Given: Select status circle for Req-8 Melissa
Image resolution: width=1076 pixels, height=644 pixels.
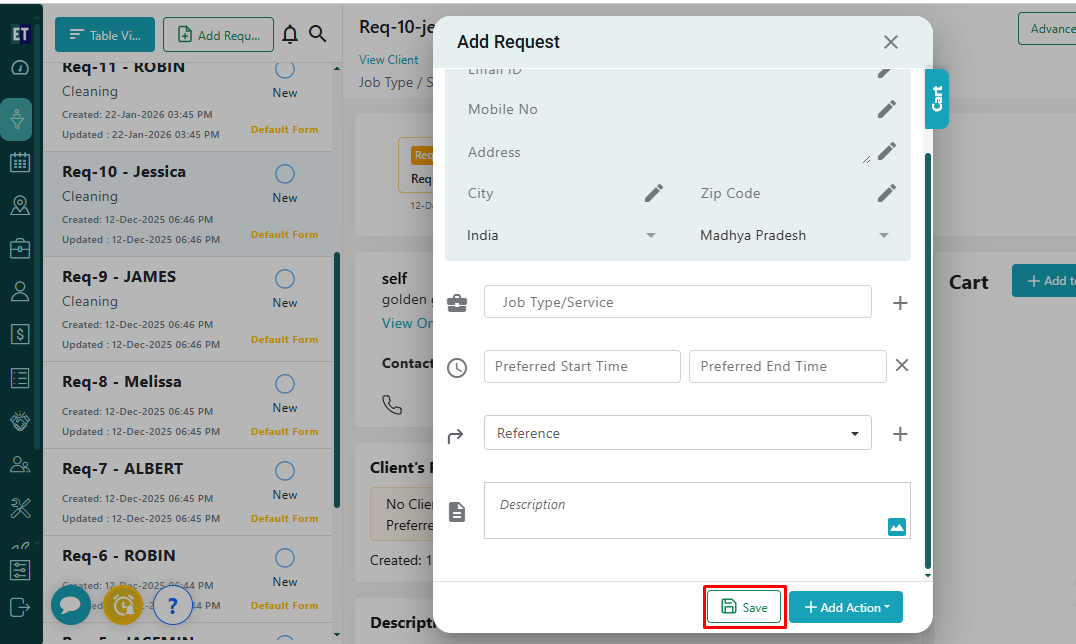Looking at the screenshot, I should (285, 384).
